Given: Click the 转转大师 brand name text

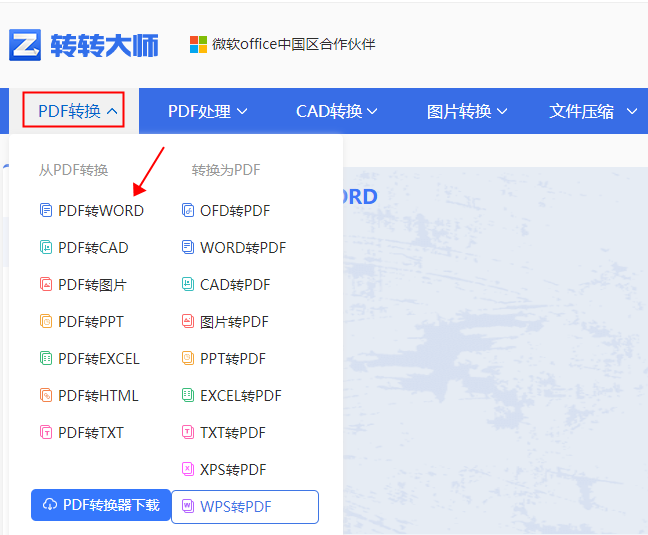Looking at the screenshot, I should coord(104,45).
